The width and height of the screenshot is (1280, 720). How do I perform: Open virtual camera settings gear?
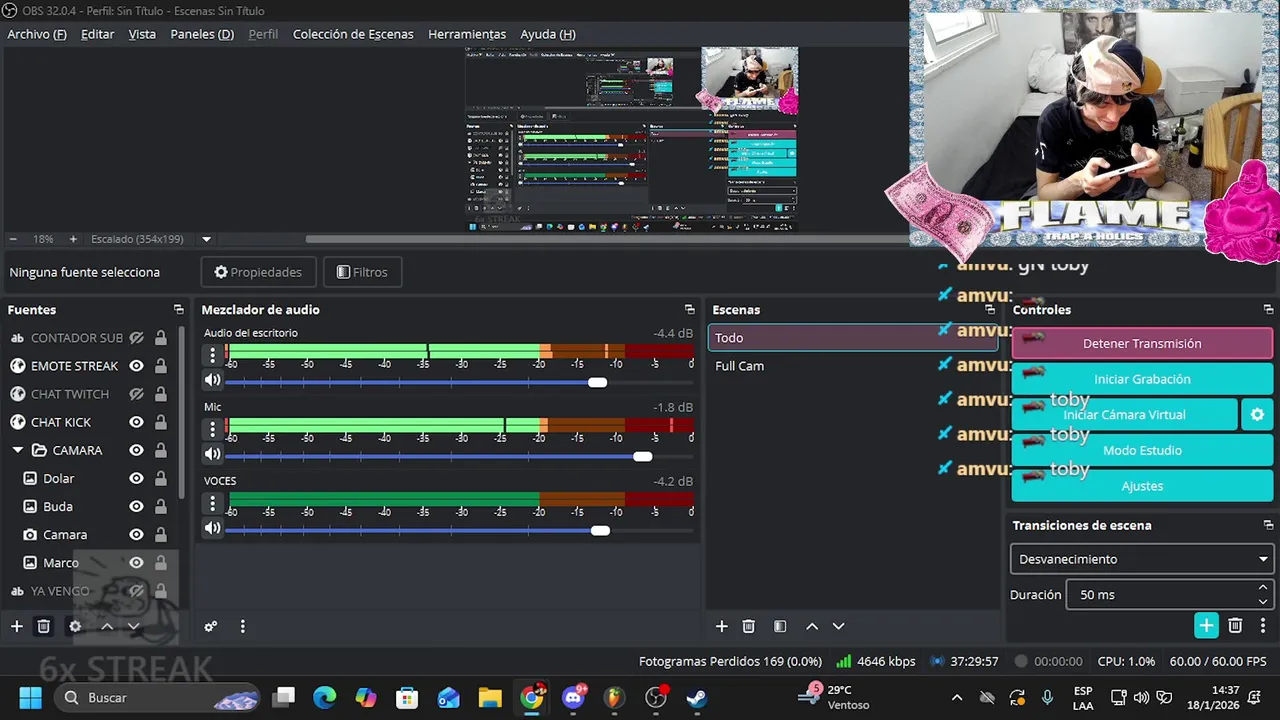point(1257,414)
